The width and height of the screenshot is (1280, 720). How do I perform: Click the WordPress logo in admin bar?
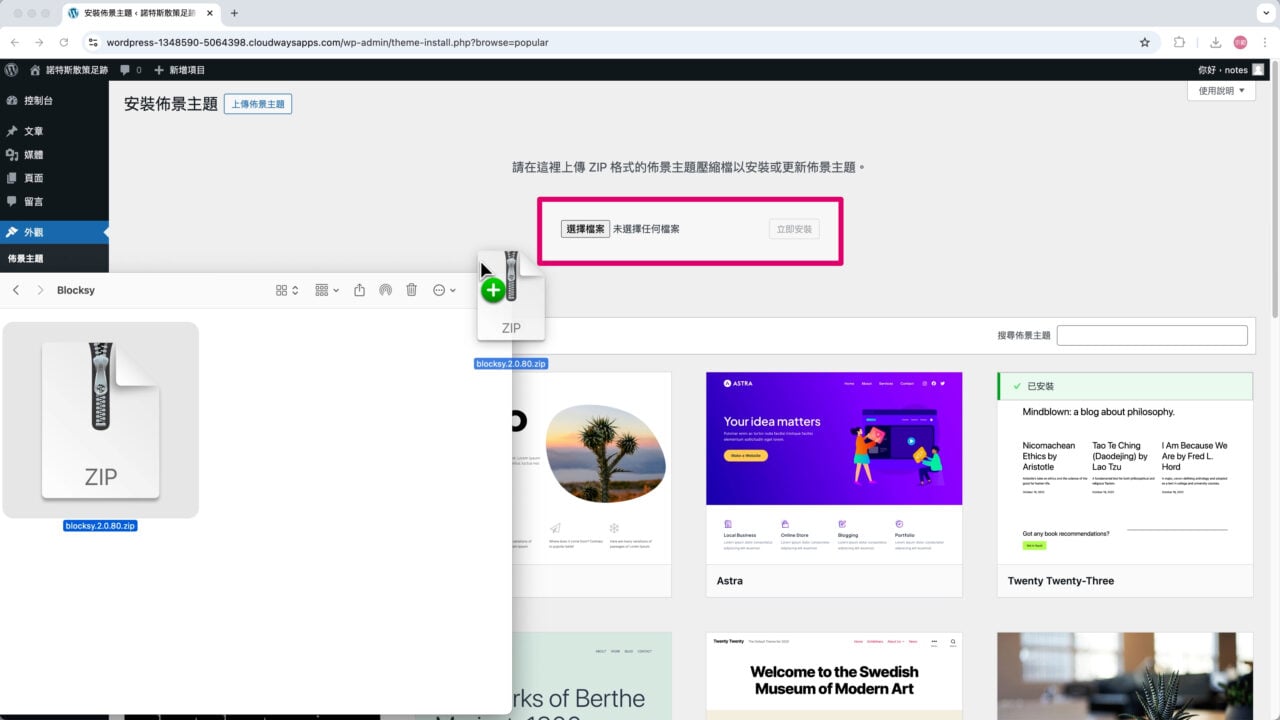point(11,70)
